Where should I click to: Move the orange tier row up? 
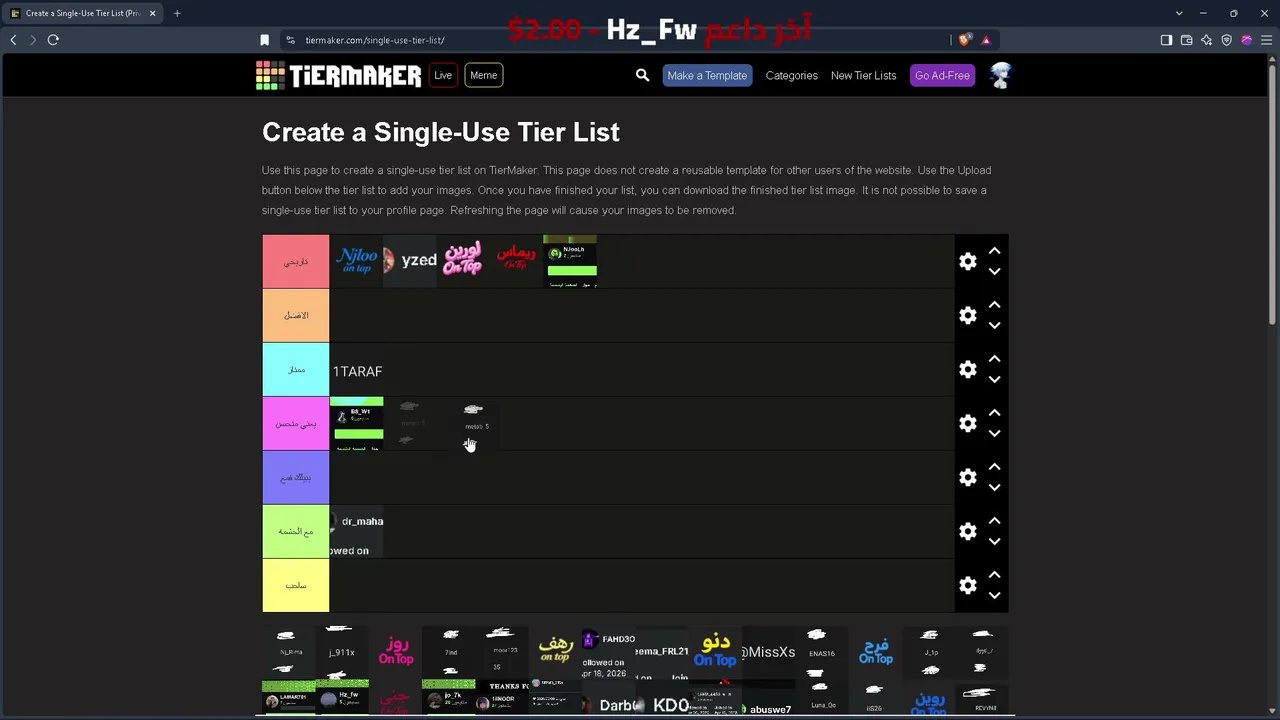[x=994, y=305]
